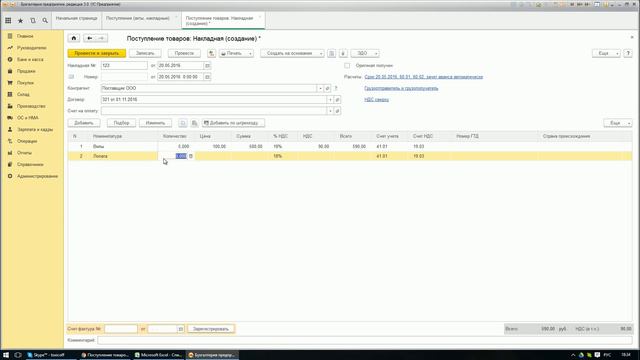This screenshot has height=360, width=640.
Task: Show help question mark next to Контрагент
Action: (x=336, y=89)
